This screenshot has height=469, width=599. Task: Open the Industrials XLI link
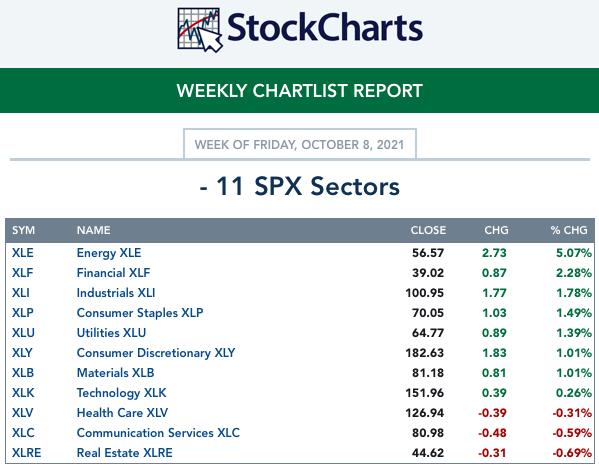pos(116,293)
